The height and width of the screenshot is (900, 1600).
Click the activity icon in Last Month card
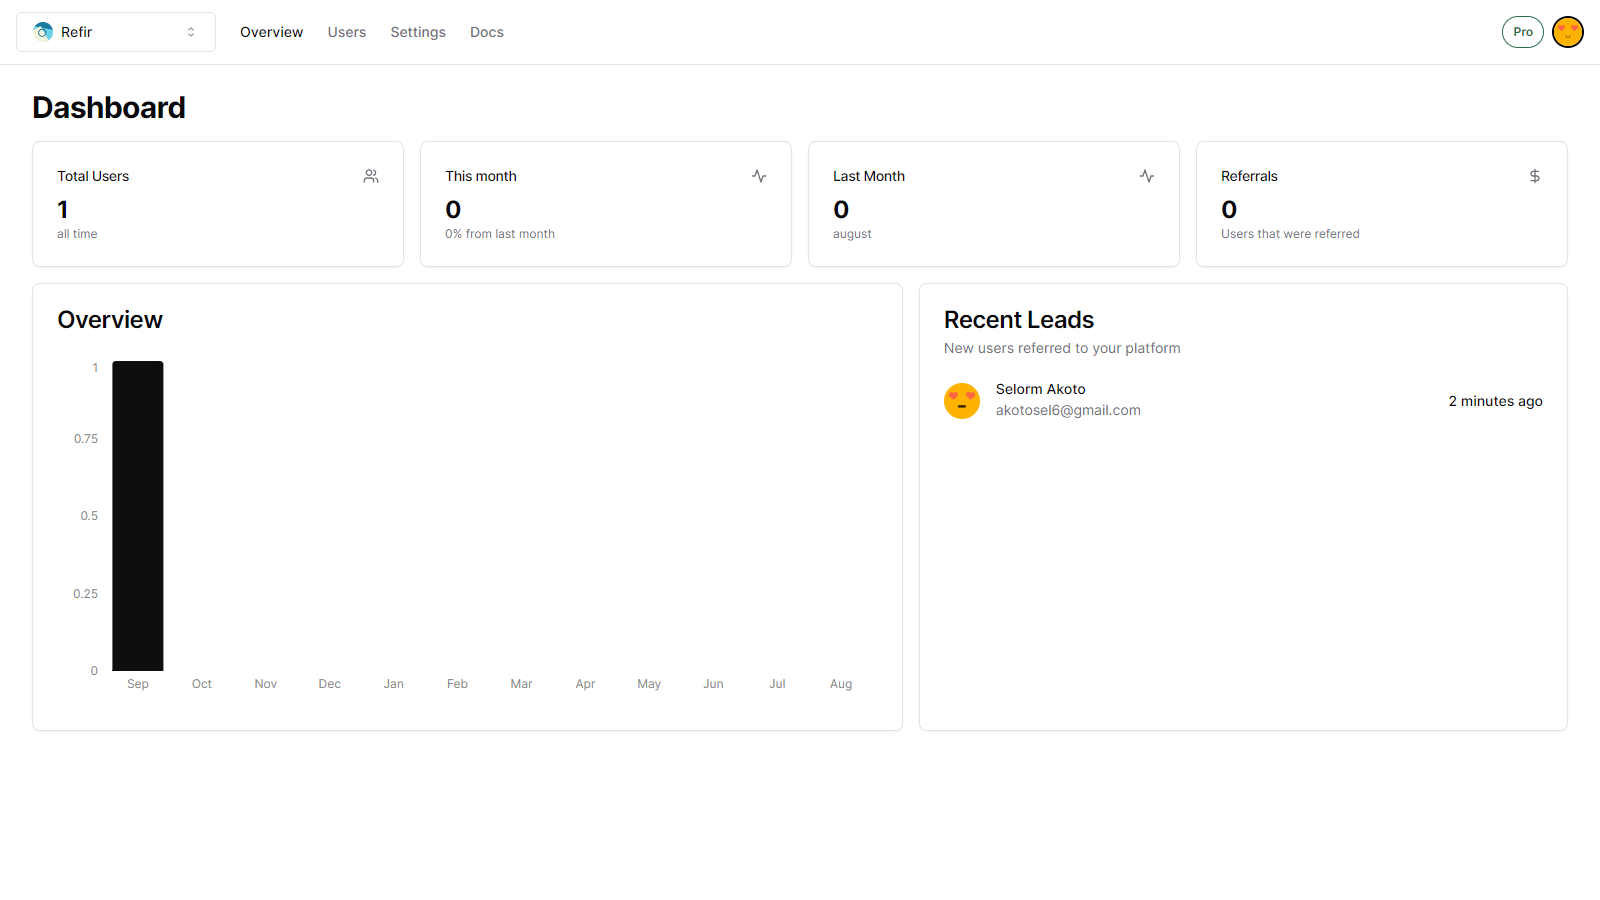[x=1147, y=176]
